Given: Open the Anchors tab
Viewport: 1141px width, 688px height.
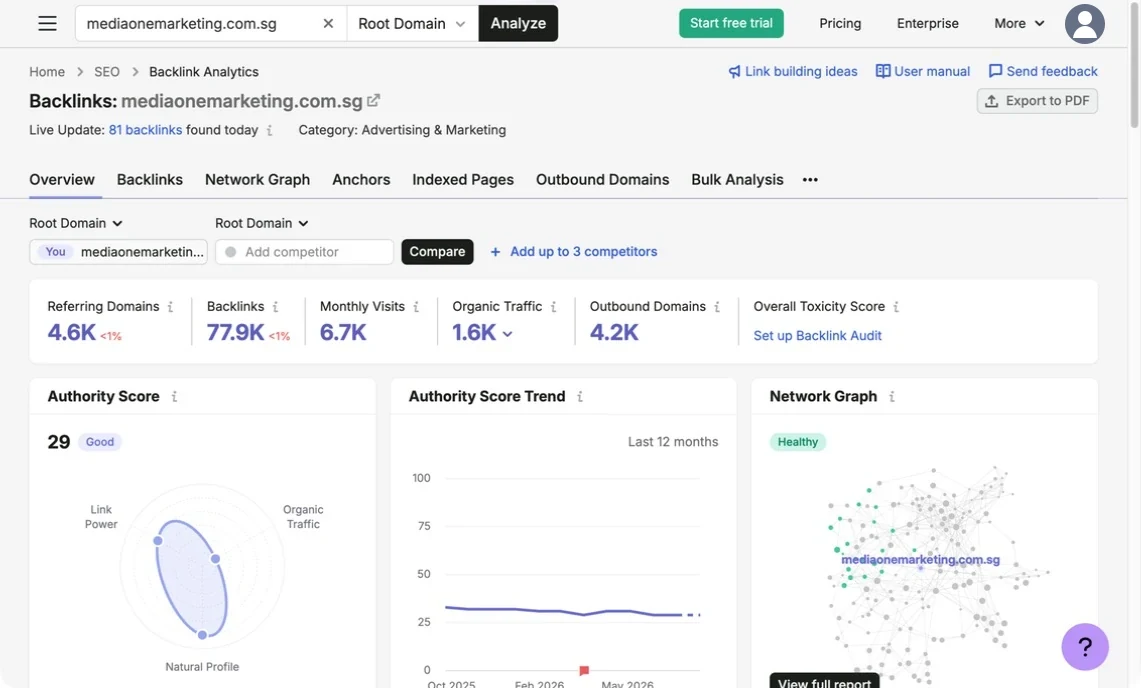Looking at the screenshot, I should (x=361, y=180).
